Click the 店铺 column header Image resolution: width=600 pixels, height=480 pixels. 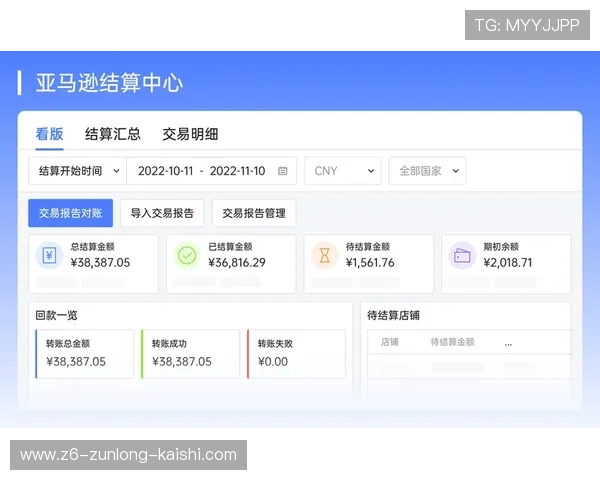390,342
